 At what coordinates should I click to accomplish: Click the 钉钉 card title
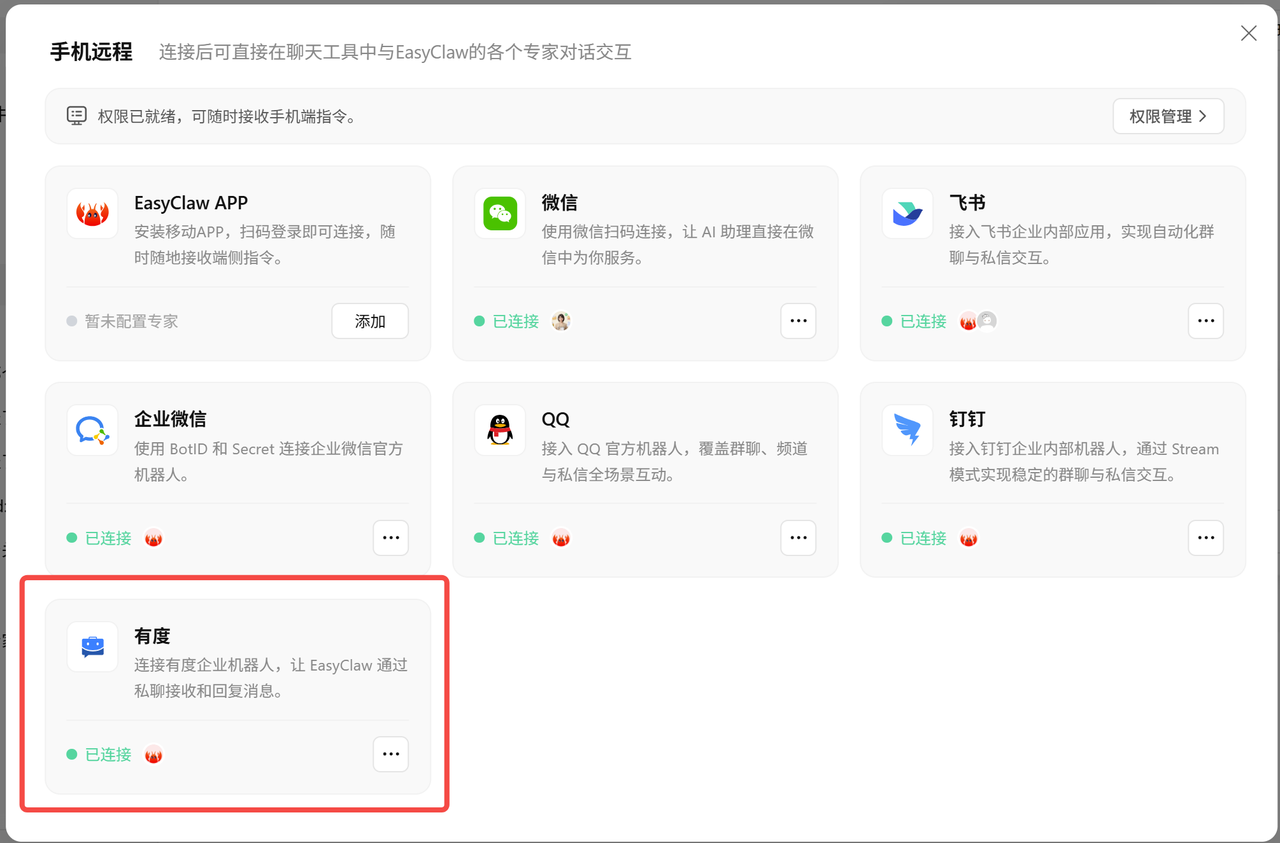pos(967,419)
